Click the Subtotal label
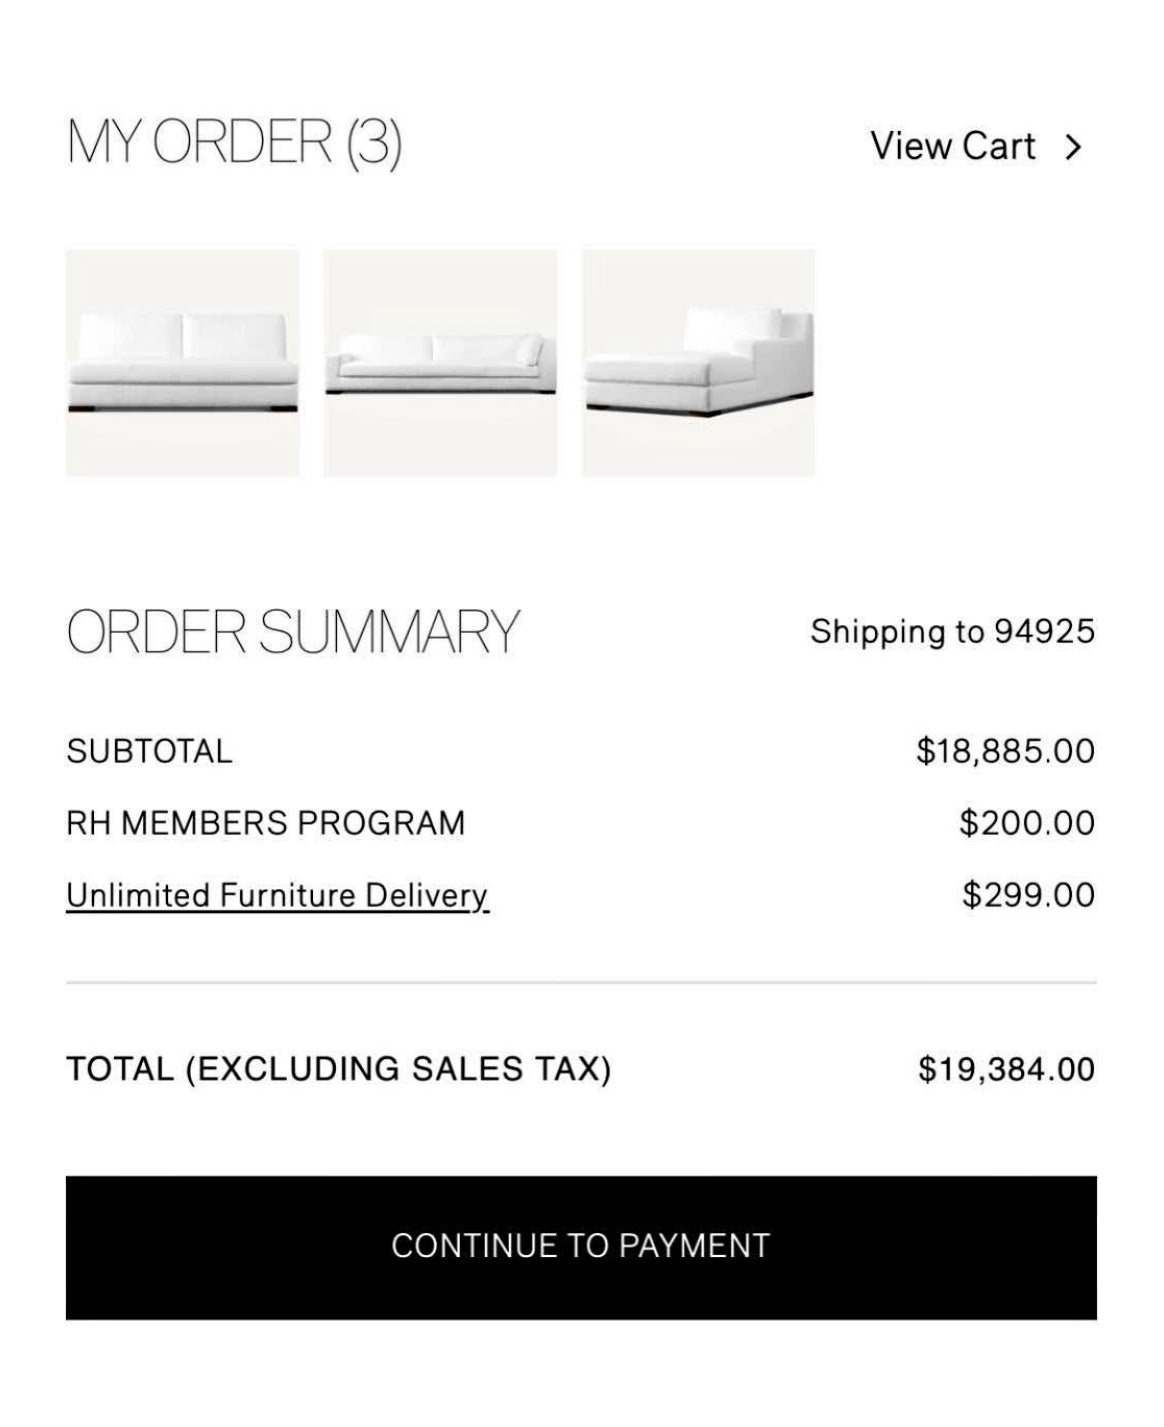Screen dimensions: 1164x1427 tap(149, 751)
